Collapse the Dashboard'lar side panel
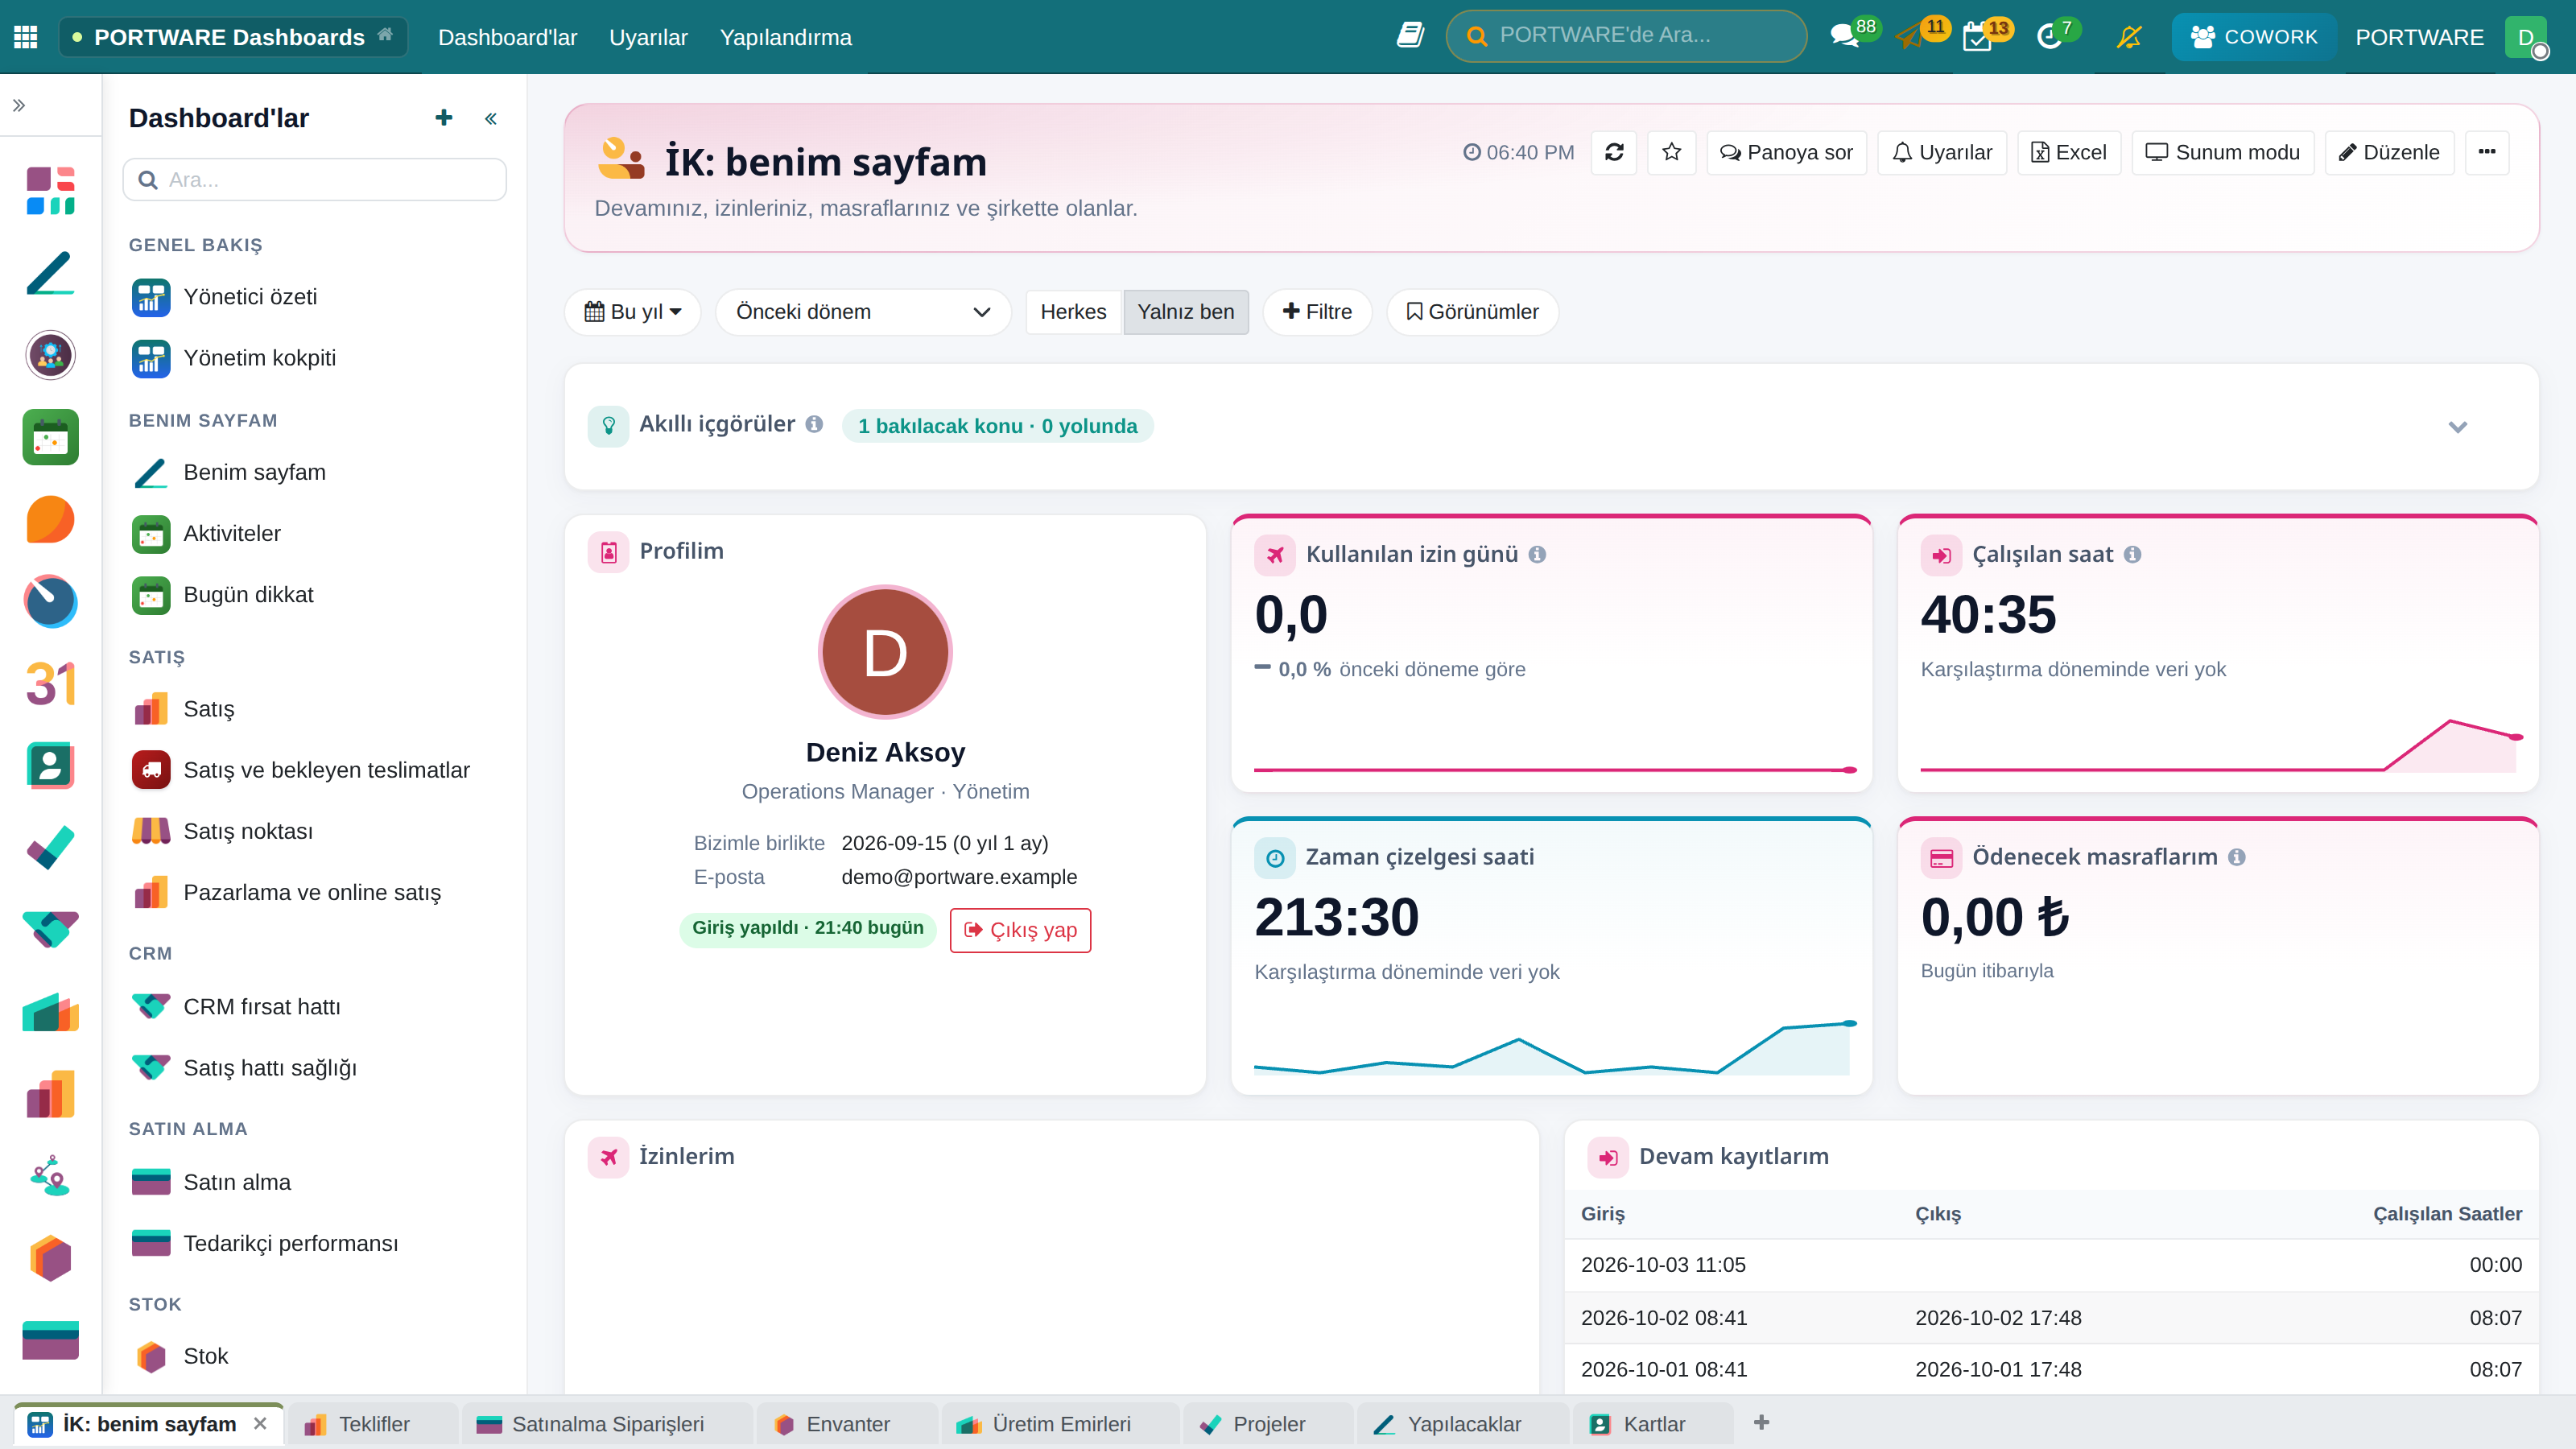Viewport: 2576px width, 1449px height. tap(491, 118)
